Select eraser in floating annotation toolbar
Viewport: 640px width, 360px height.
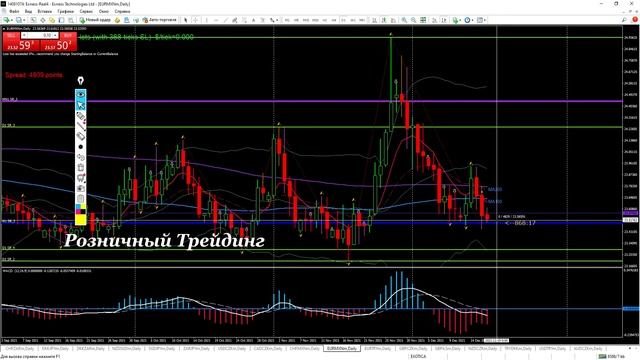pos(80,136)
